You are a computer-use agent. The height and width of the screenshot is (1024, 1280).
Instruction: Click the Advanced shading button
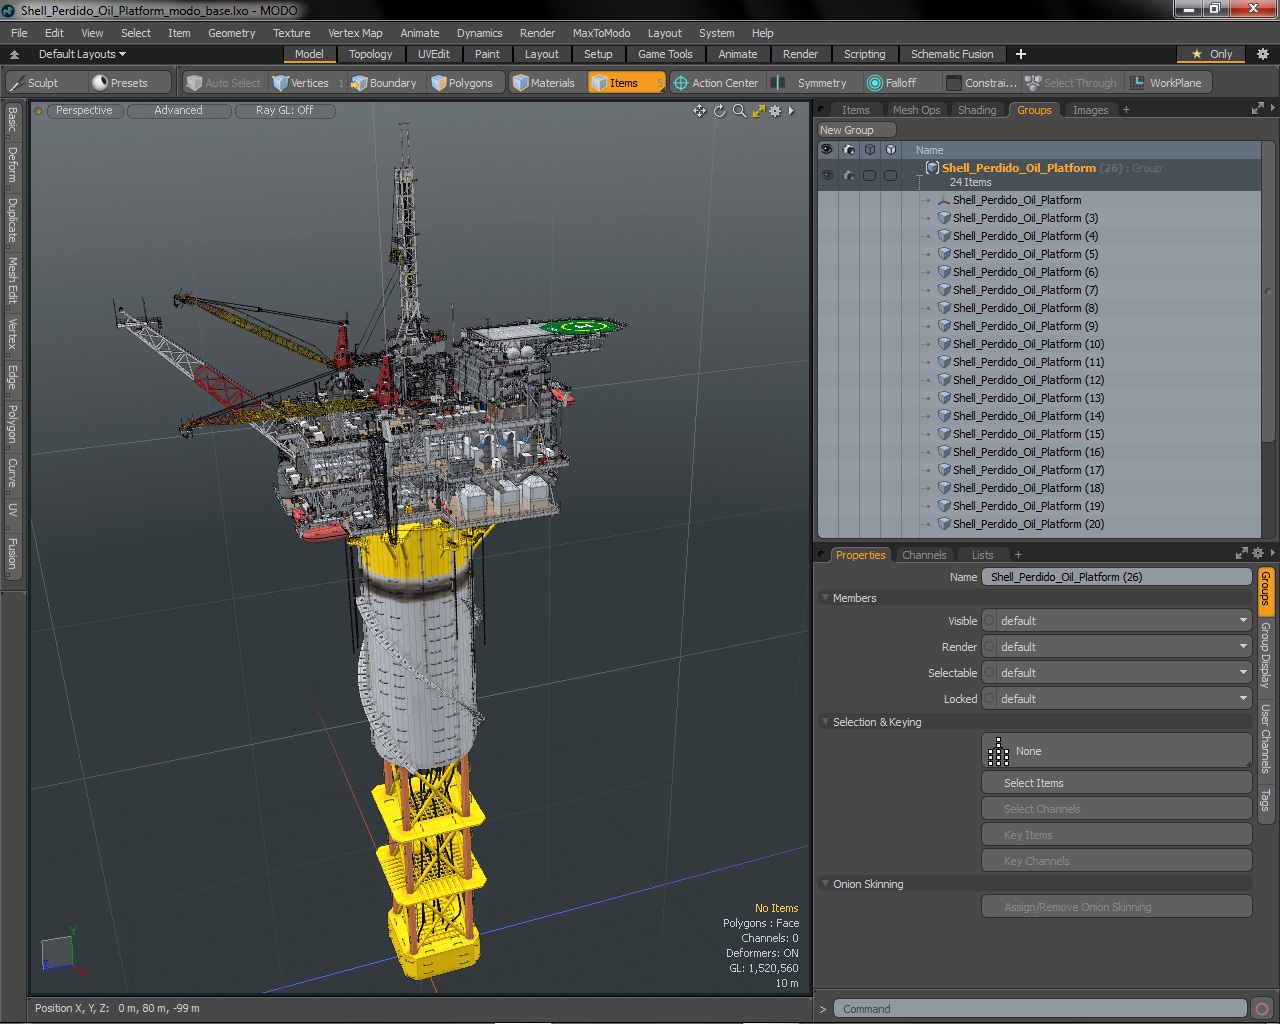point(178,111)
